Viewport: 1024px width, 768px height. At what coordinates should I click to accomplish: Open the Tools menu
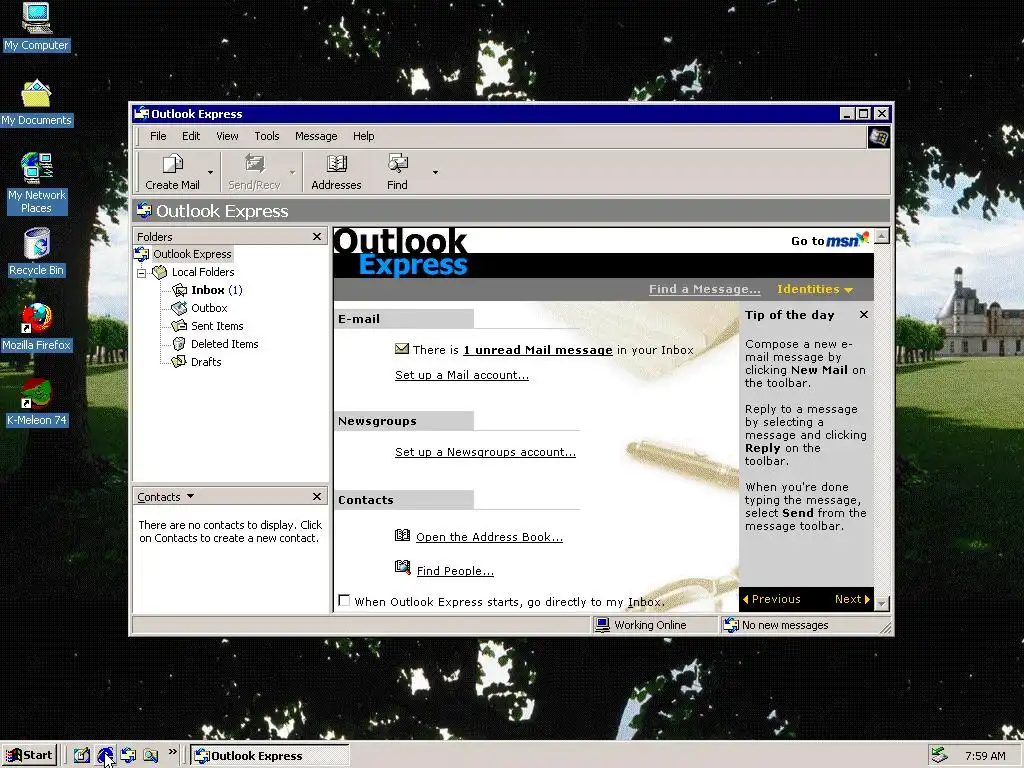click(266, 136)
